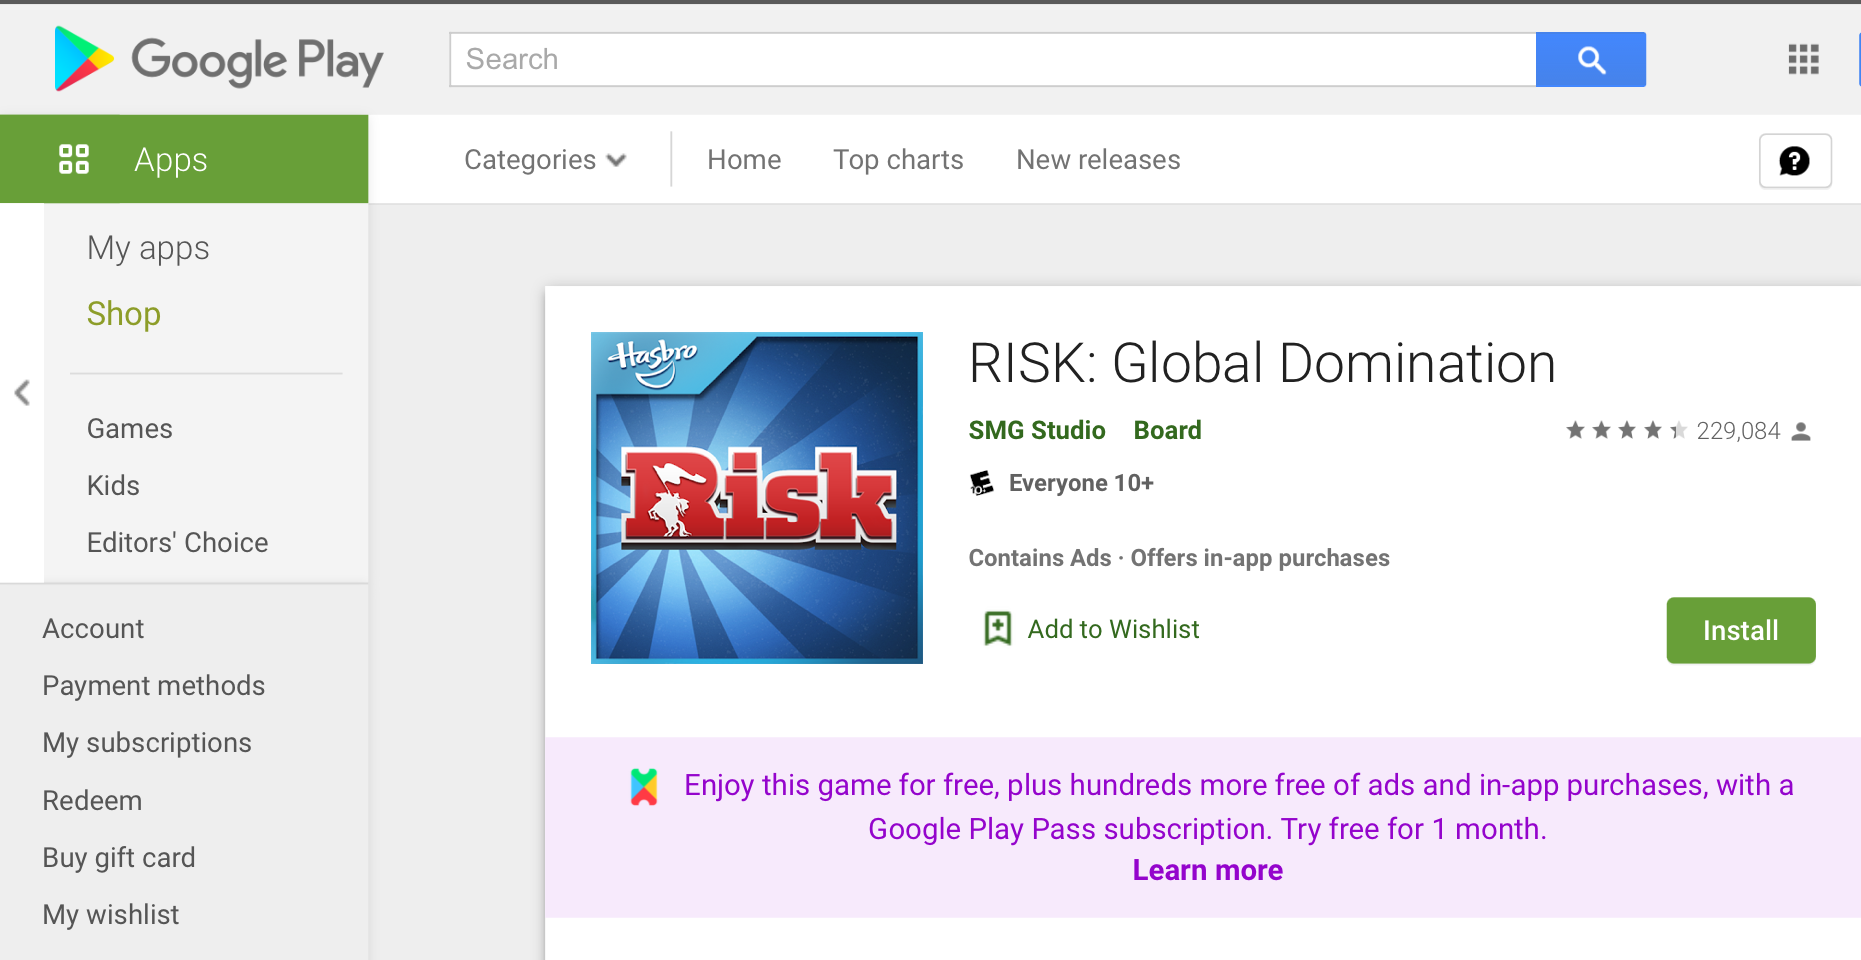Screen dimensions: 1861x960
Task: Click the green Install button
Action: pos(1740,630)
